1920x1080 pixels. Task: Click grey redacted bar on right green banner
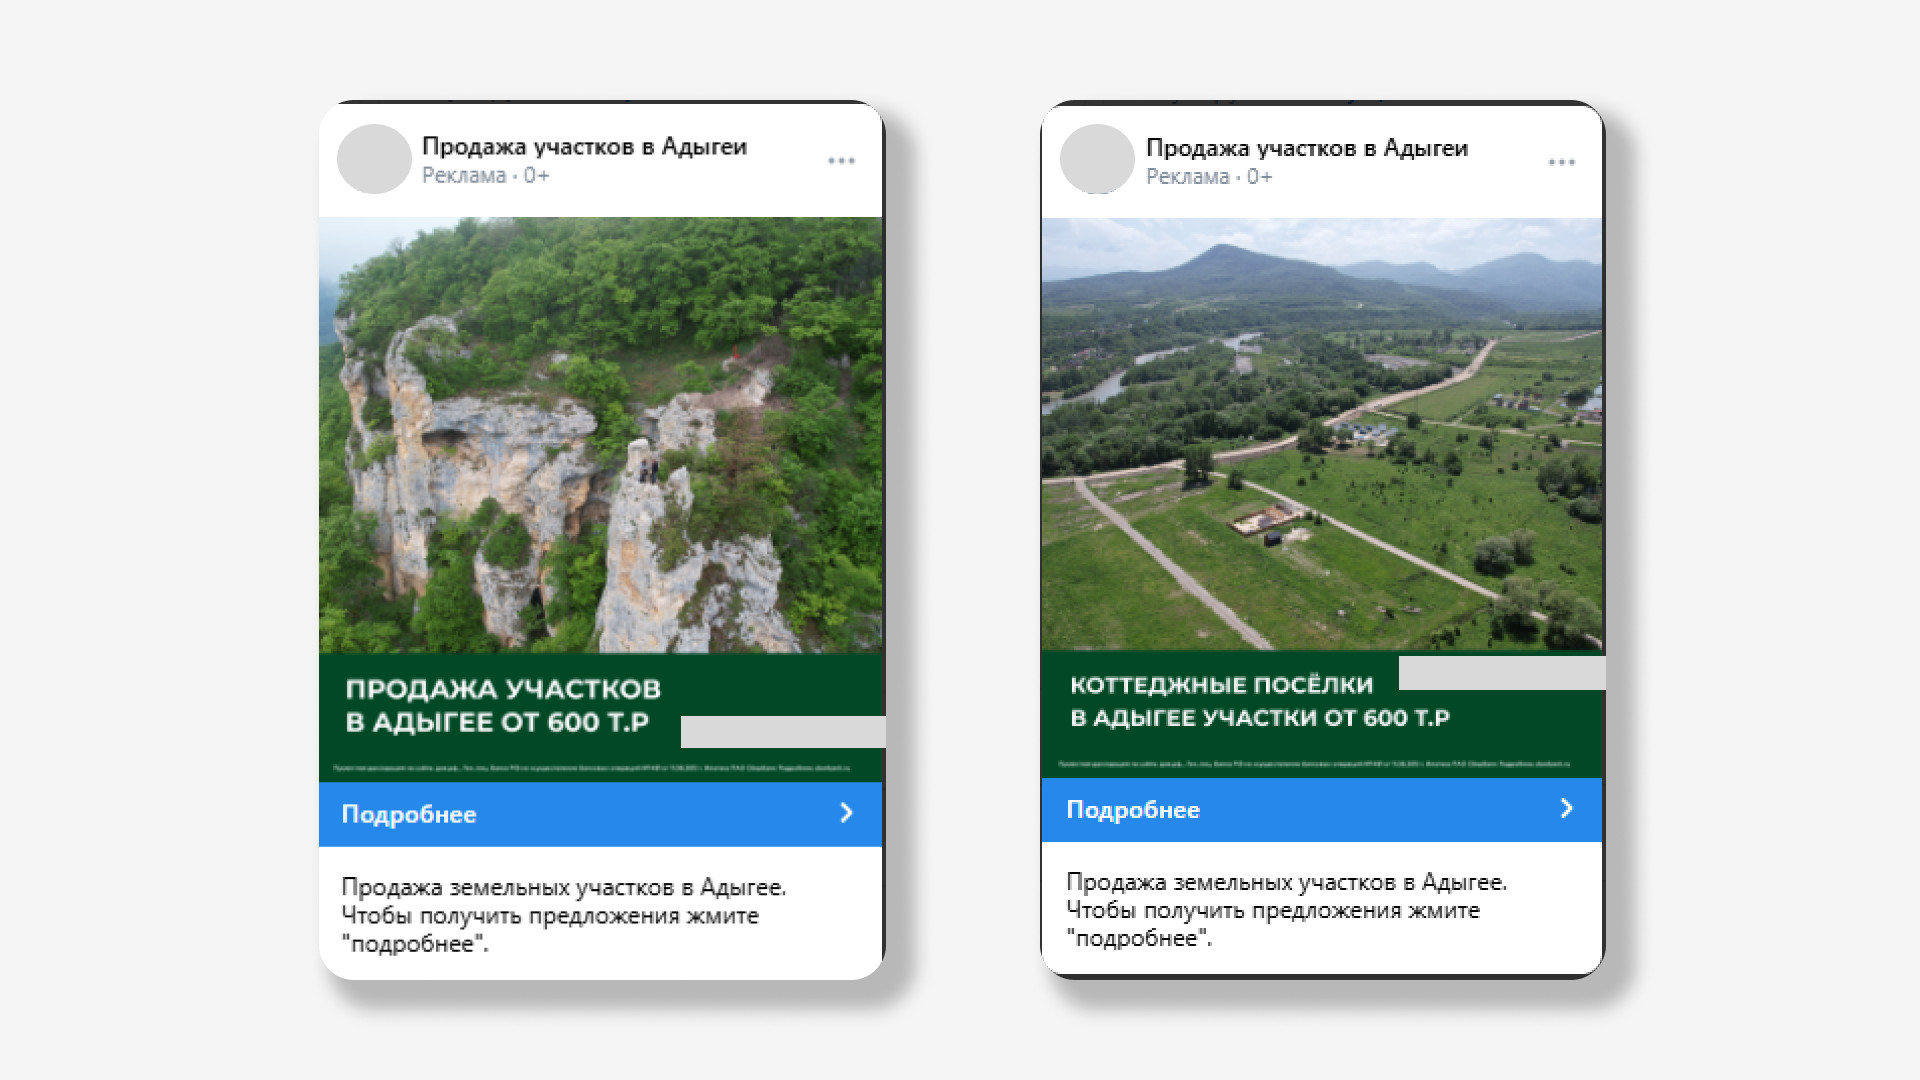1501,673
